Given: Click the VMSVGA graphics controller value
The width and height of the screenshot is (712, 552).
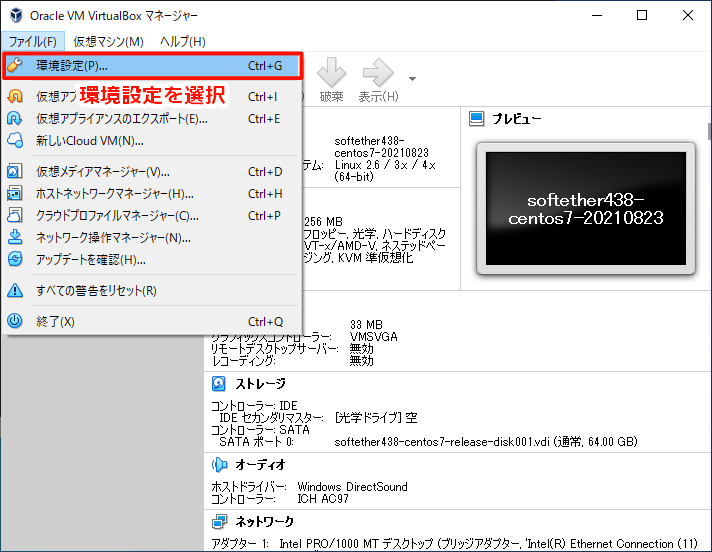Looking at the screenshot, I should click(373, 337).
